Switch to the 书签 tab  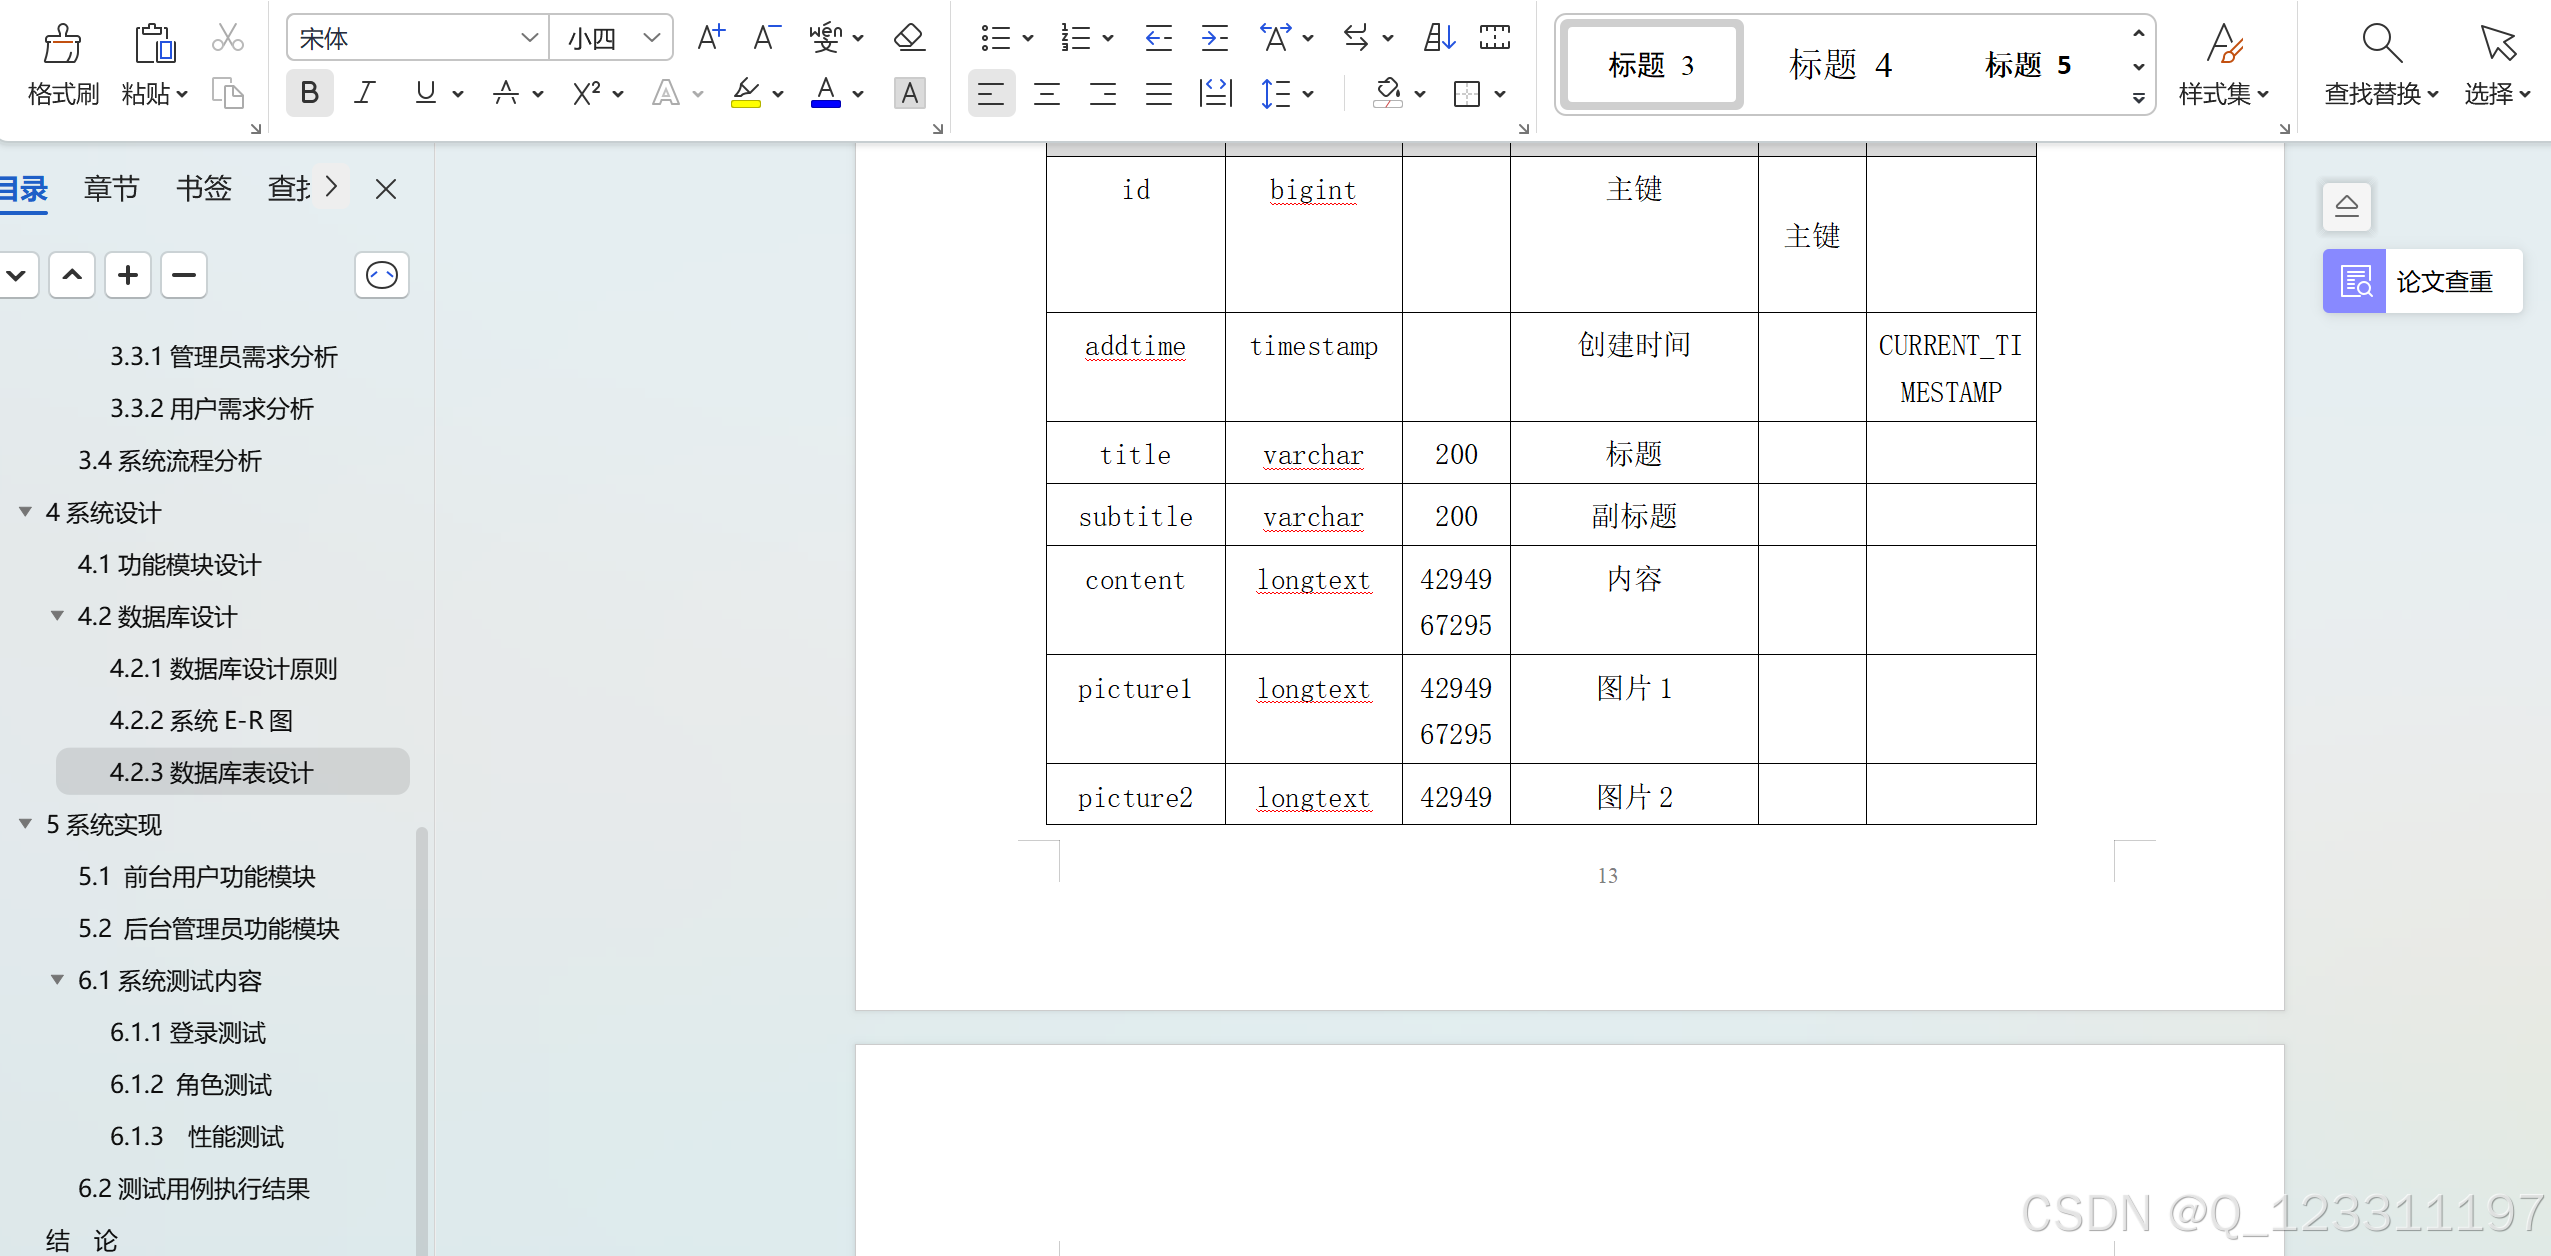[x=204, y=188]
